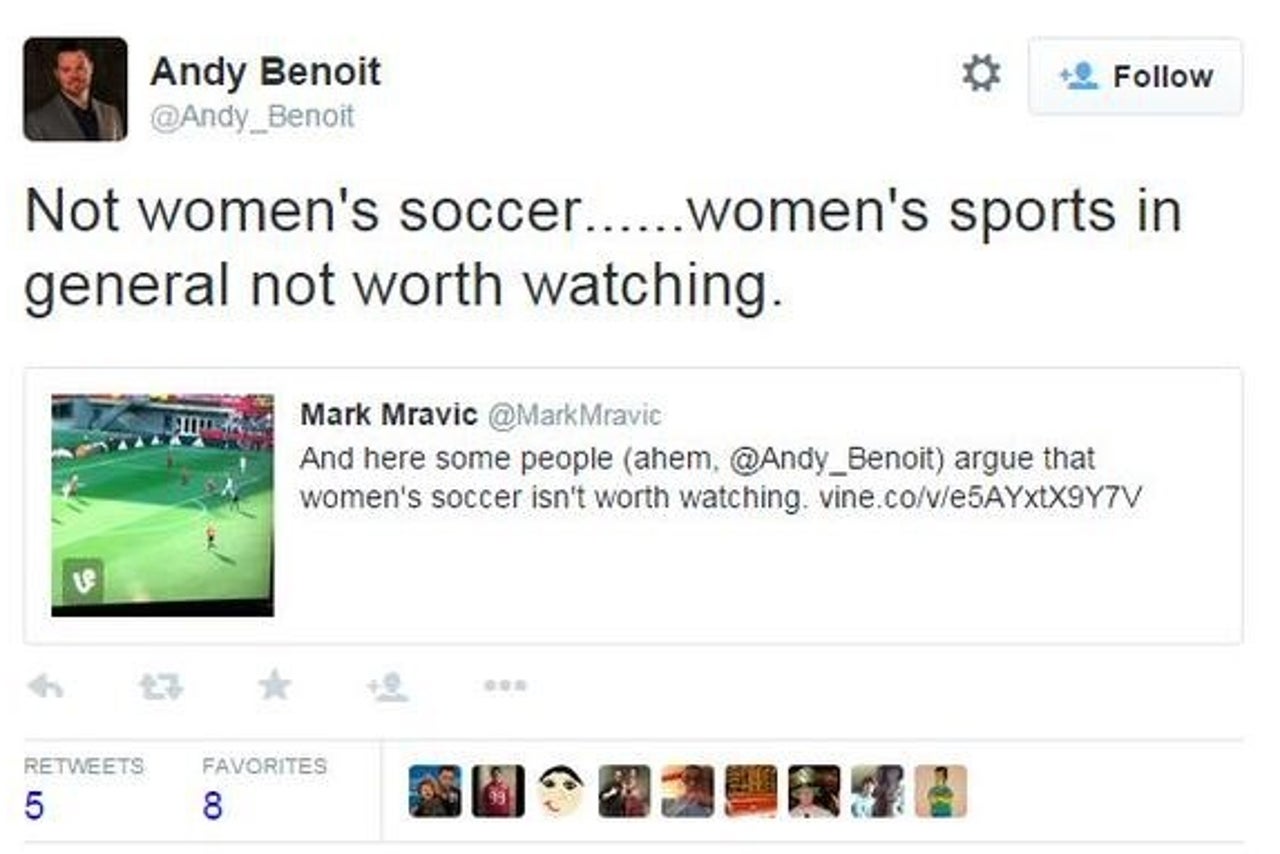Click the Andy Benoit display name

(265, 71)
